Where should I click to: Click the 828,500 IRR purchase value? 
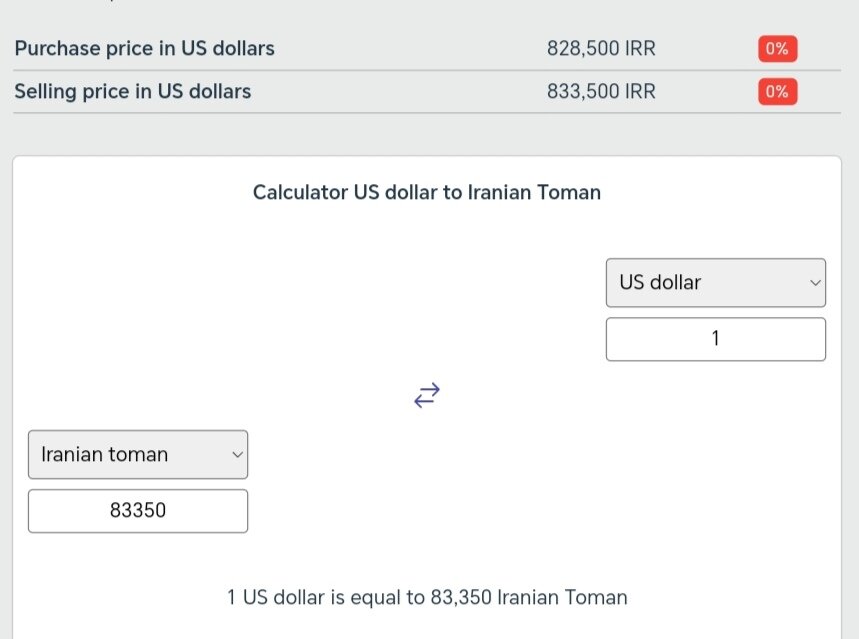coord(601,49)
